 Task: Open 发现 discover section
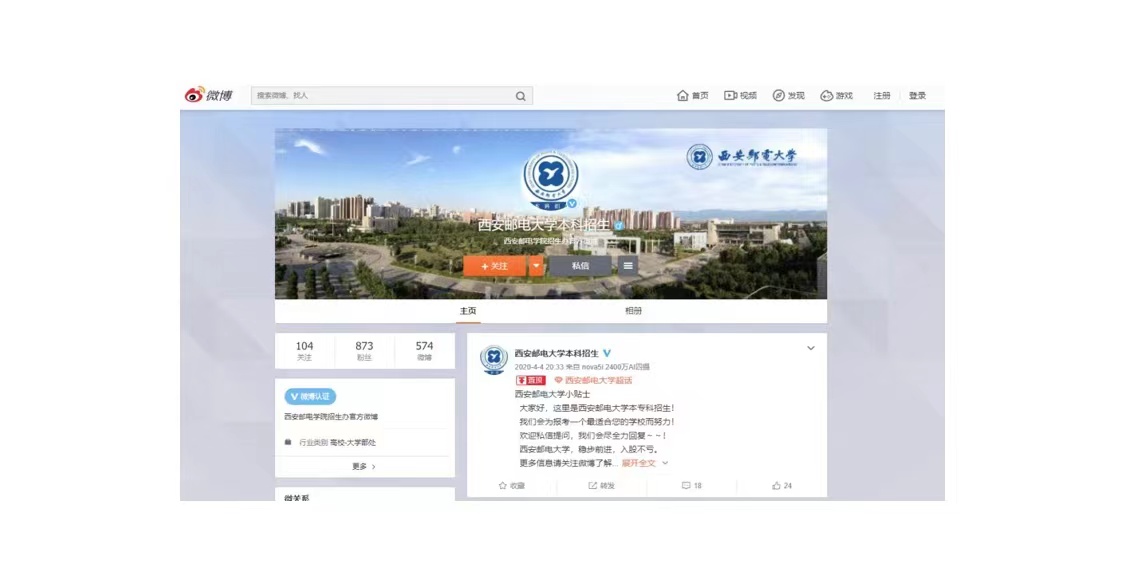click(x=789, y=95)
